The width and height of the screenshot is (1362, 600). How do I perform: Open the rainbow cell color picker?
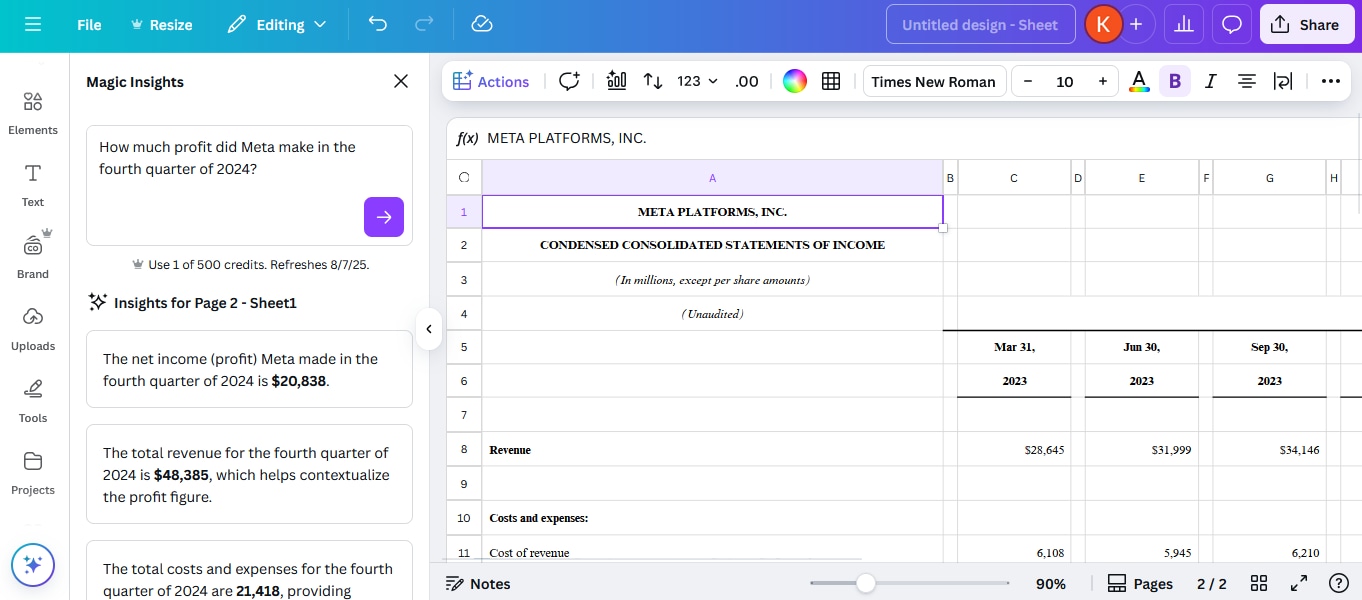tap(795, 82)
